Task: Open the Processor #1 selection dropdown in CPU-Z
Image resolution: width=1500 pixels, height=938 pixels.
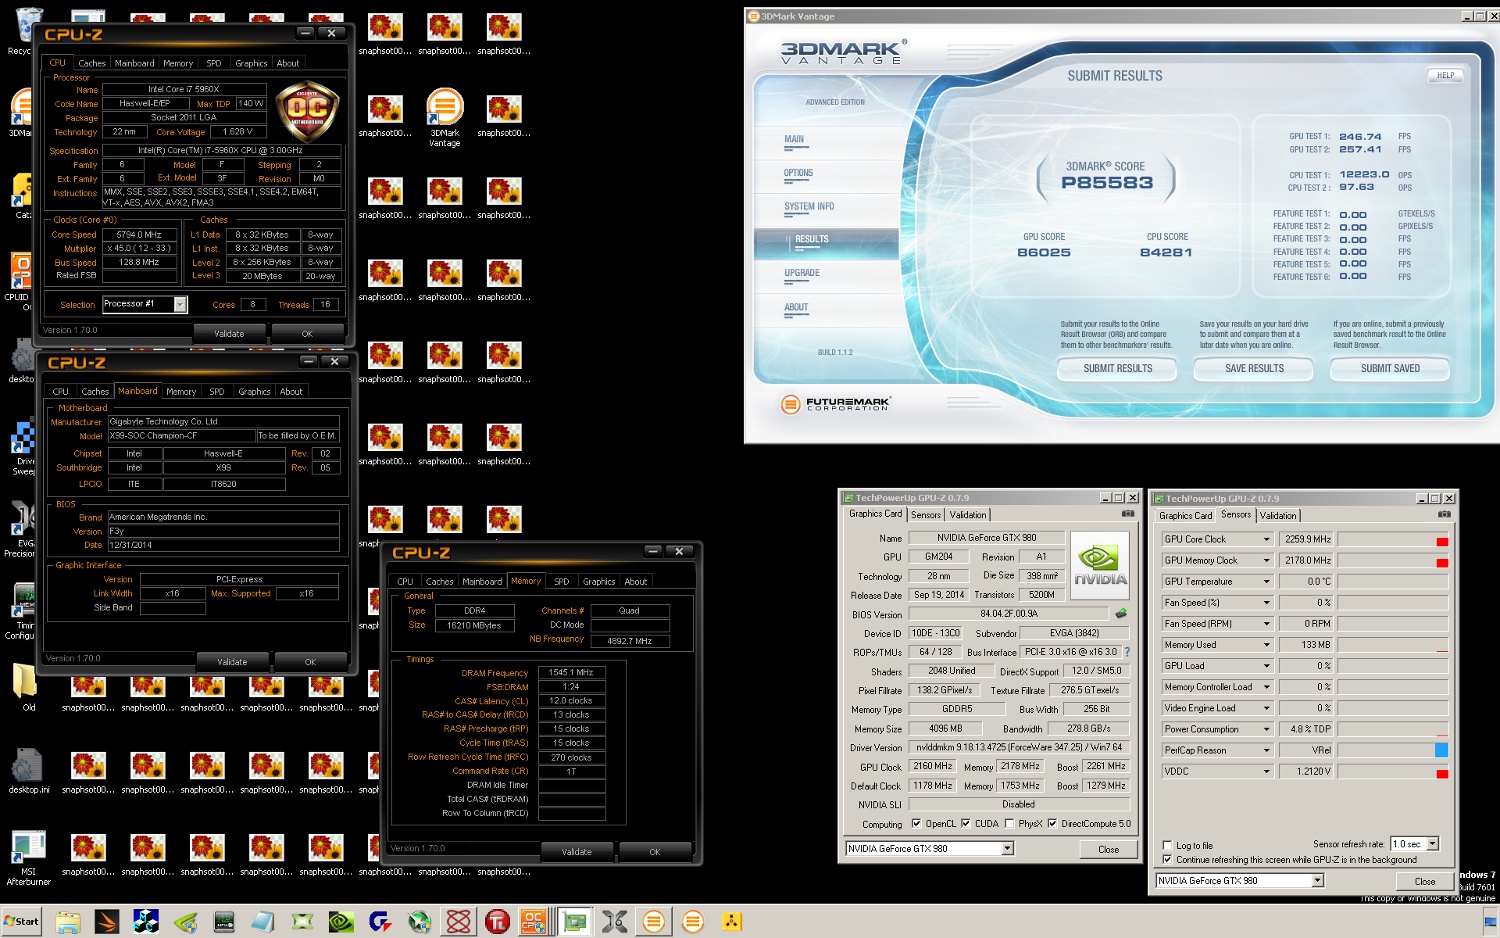Action: [180, 304]
